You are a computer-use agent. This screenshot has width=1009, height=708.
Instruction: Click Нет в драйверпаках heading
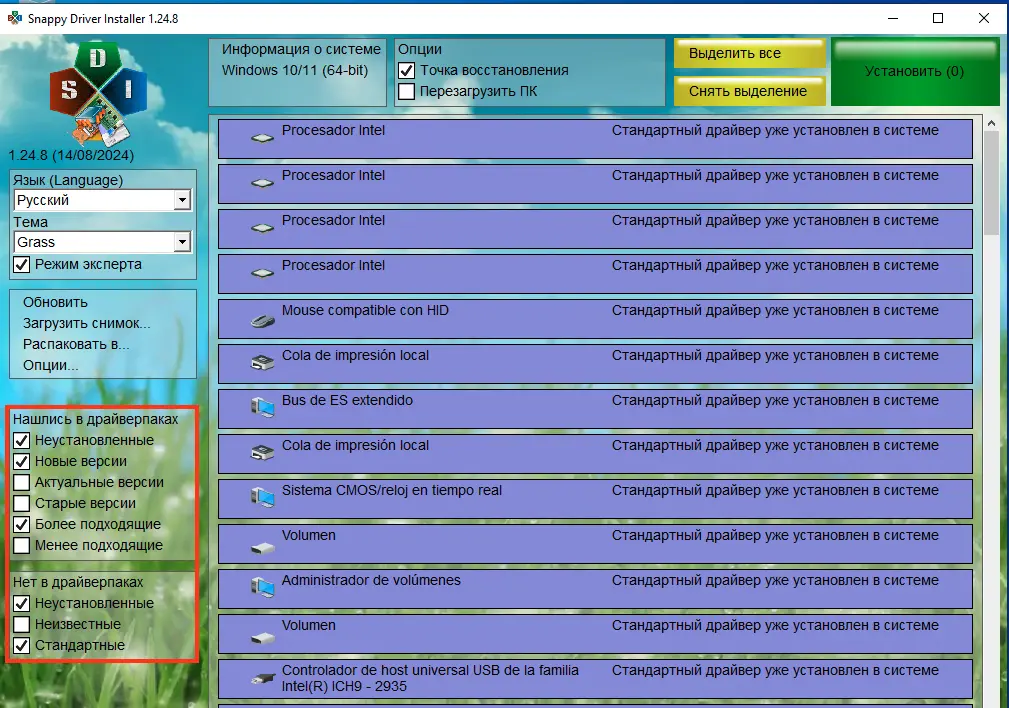pos(78,582)
